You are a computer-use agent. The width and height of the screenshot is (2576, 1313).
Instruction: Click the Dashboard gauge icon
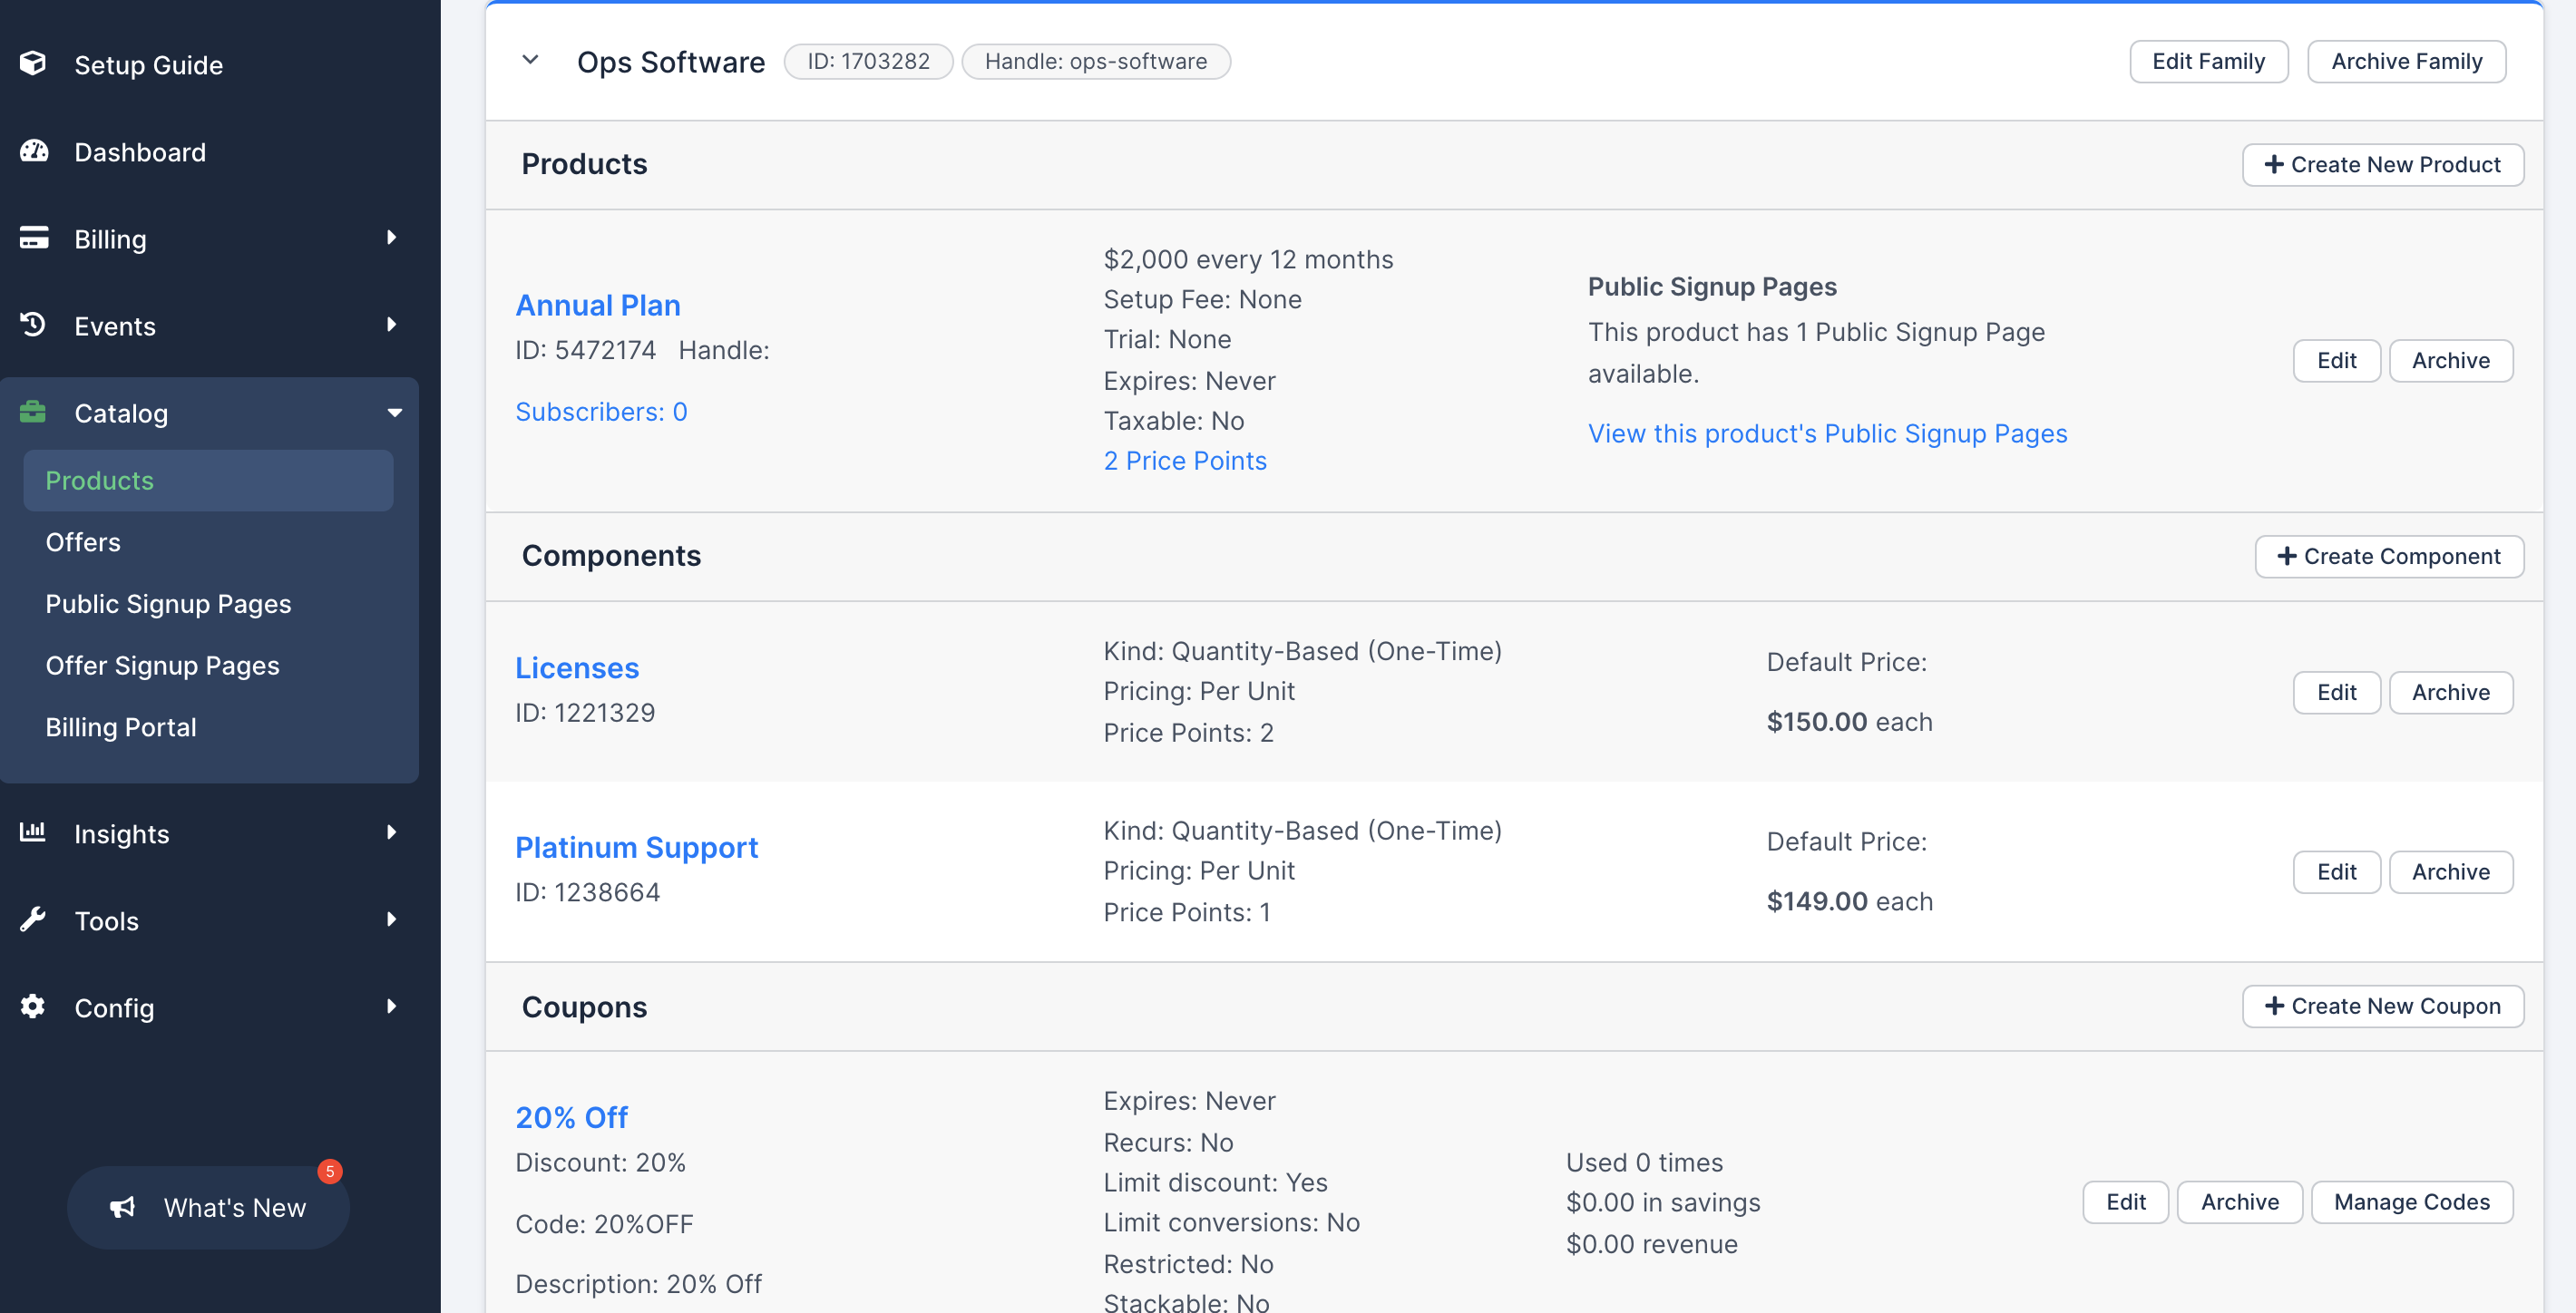(33, 151)
